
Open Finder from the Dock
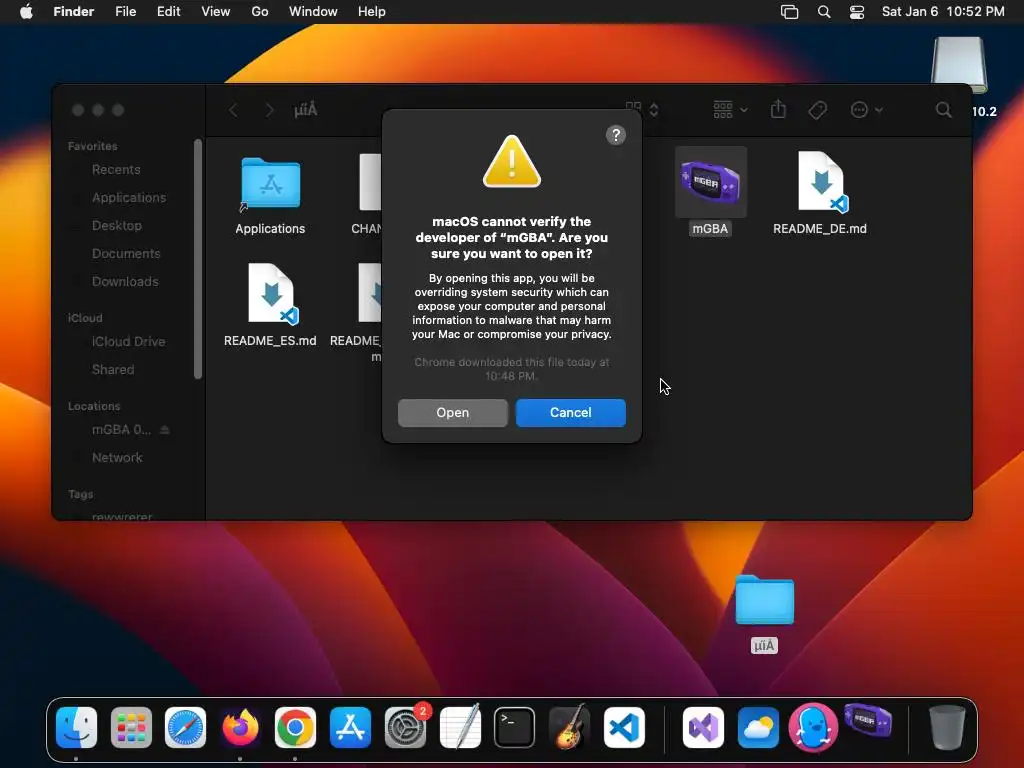tap(76, 728)
